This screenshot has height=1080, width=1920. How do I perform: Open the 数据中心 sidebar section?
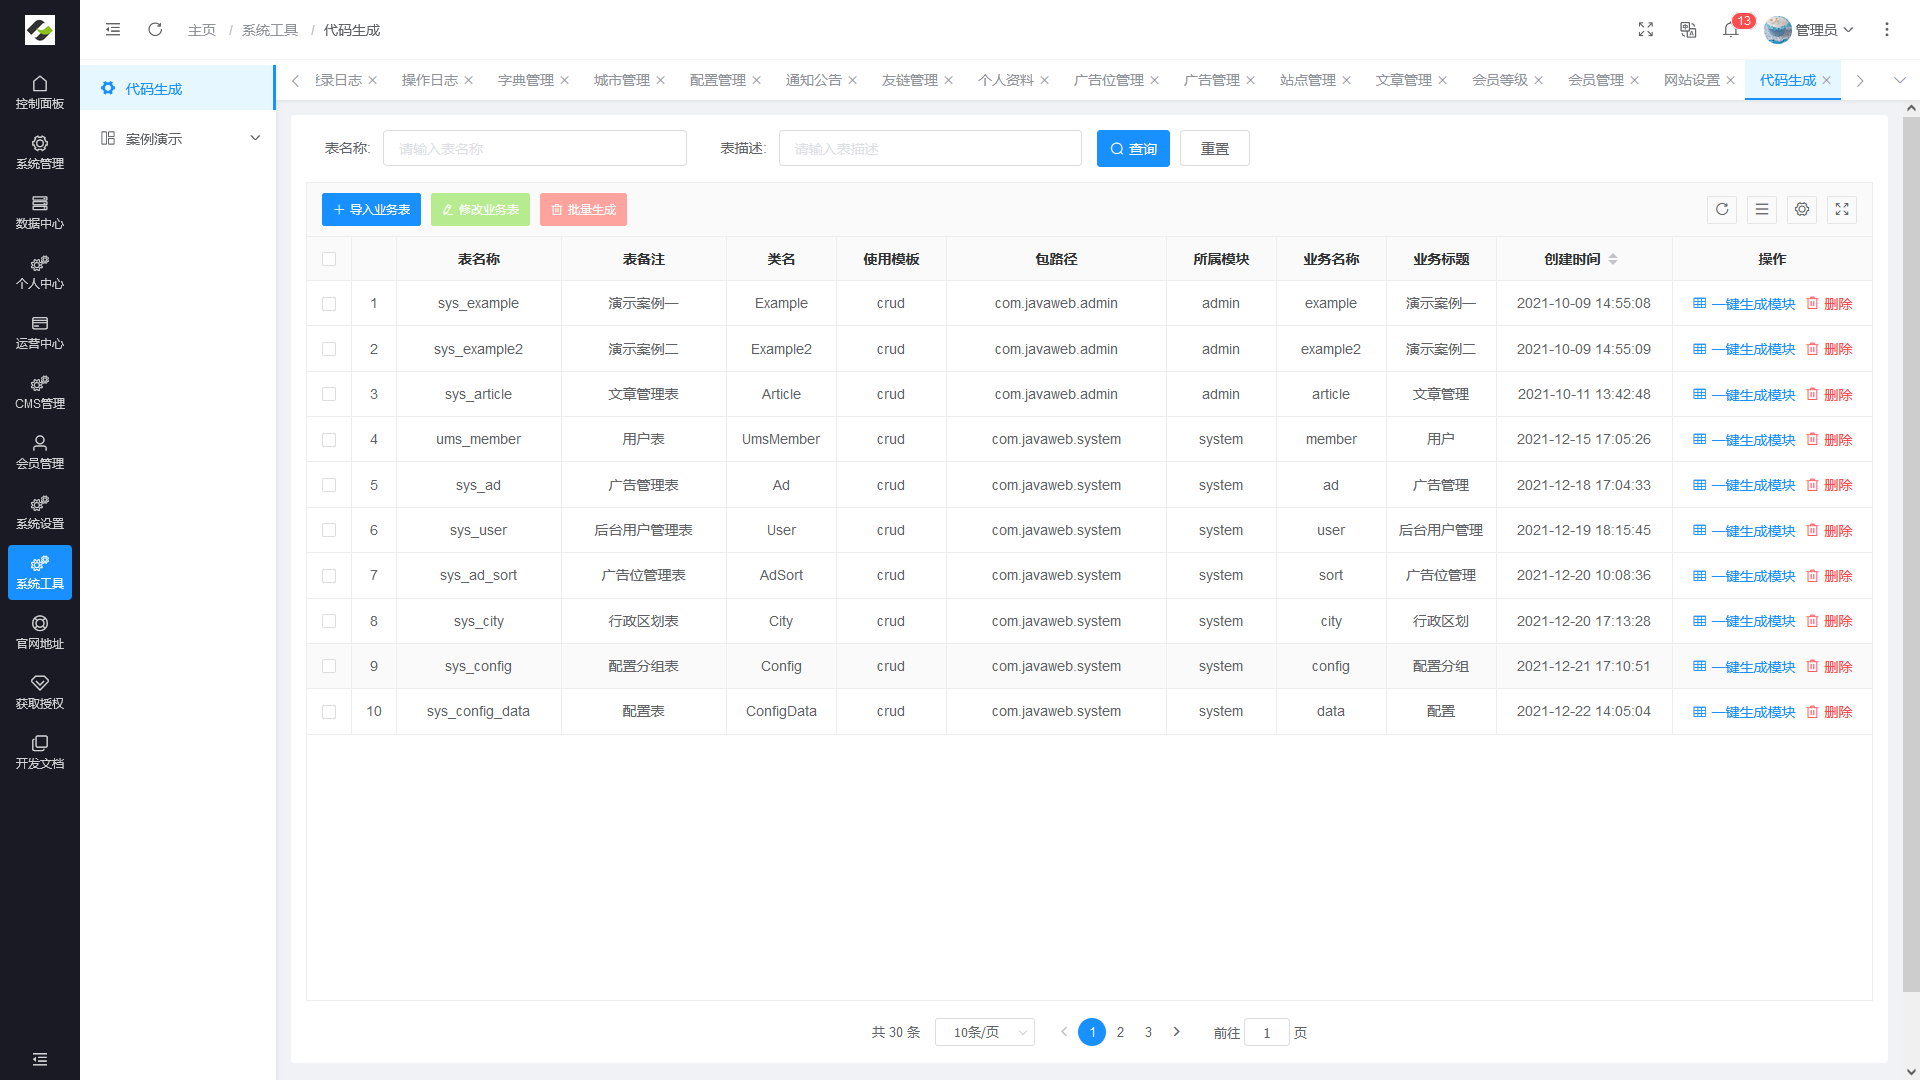pyautogui.click(x=40, y=212)
